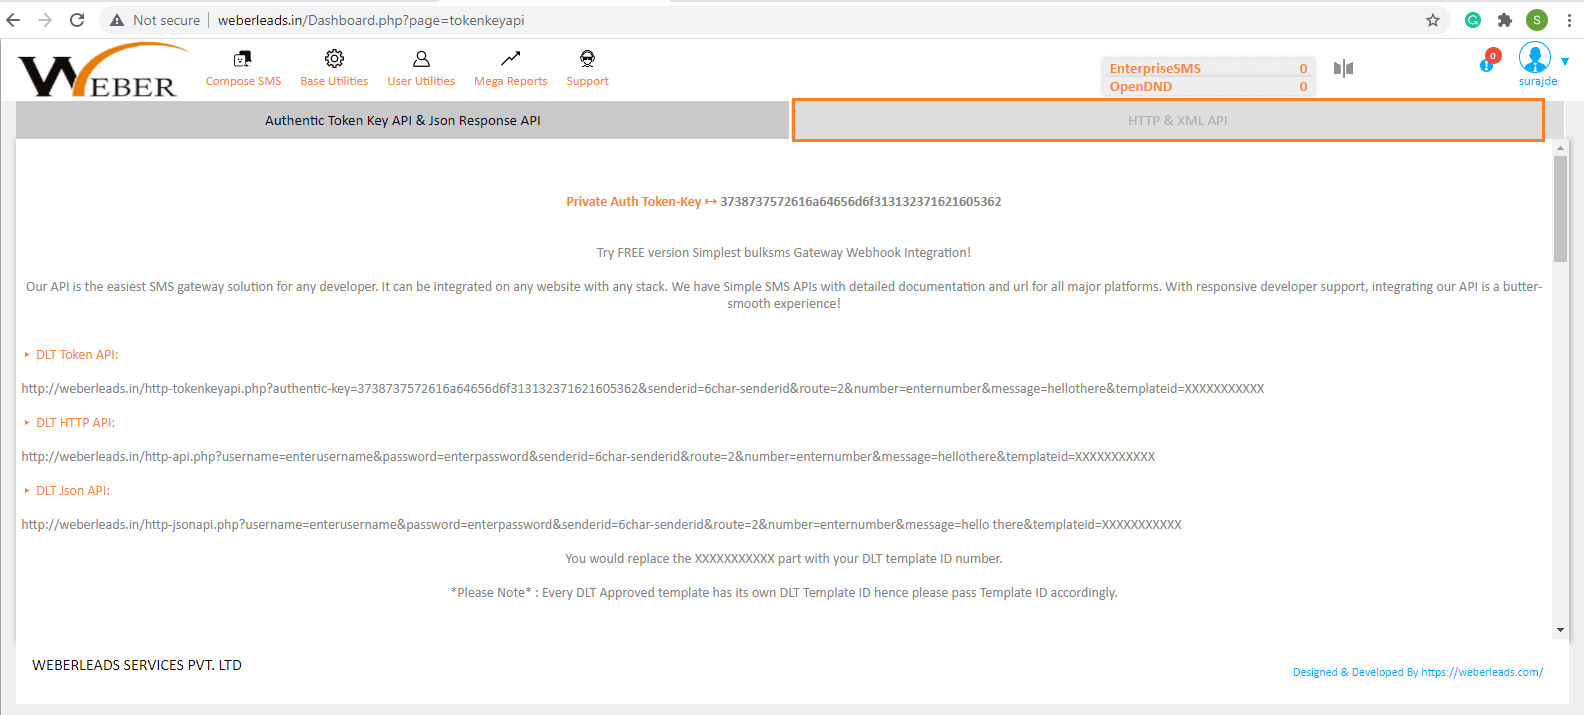The image size is (1594, 715).
Task: Click the user profile avatar icon
Action: 1534,58
